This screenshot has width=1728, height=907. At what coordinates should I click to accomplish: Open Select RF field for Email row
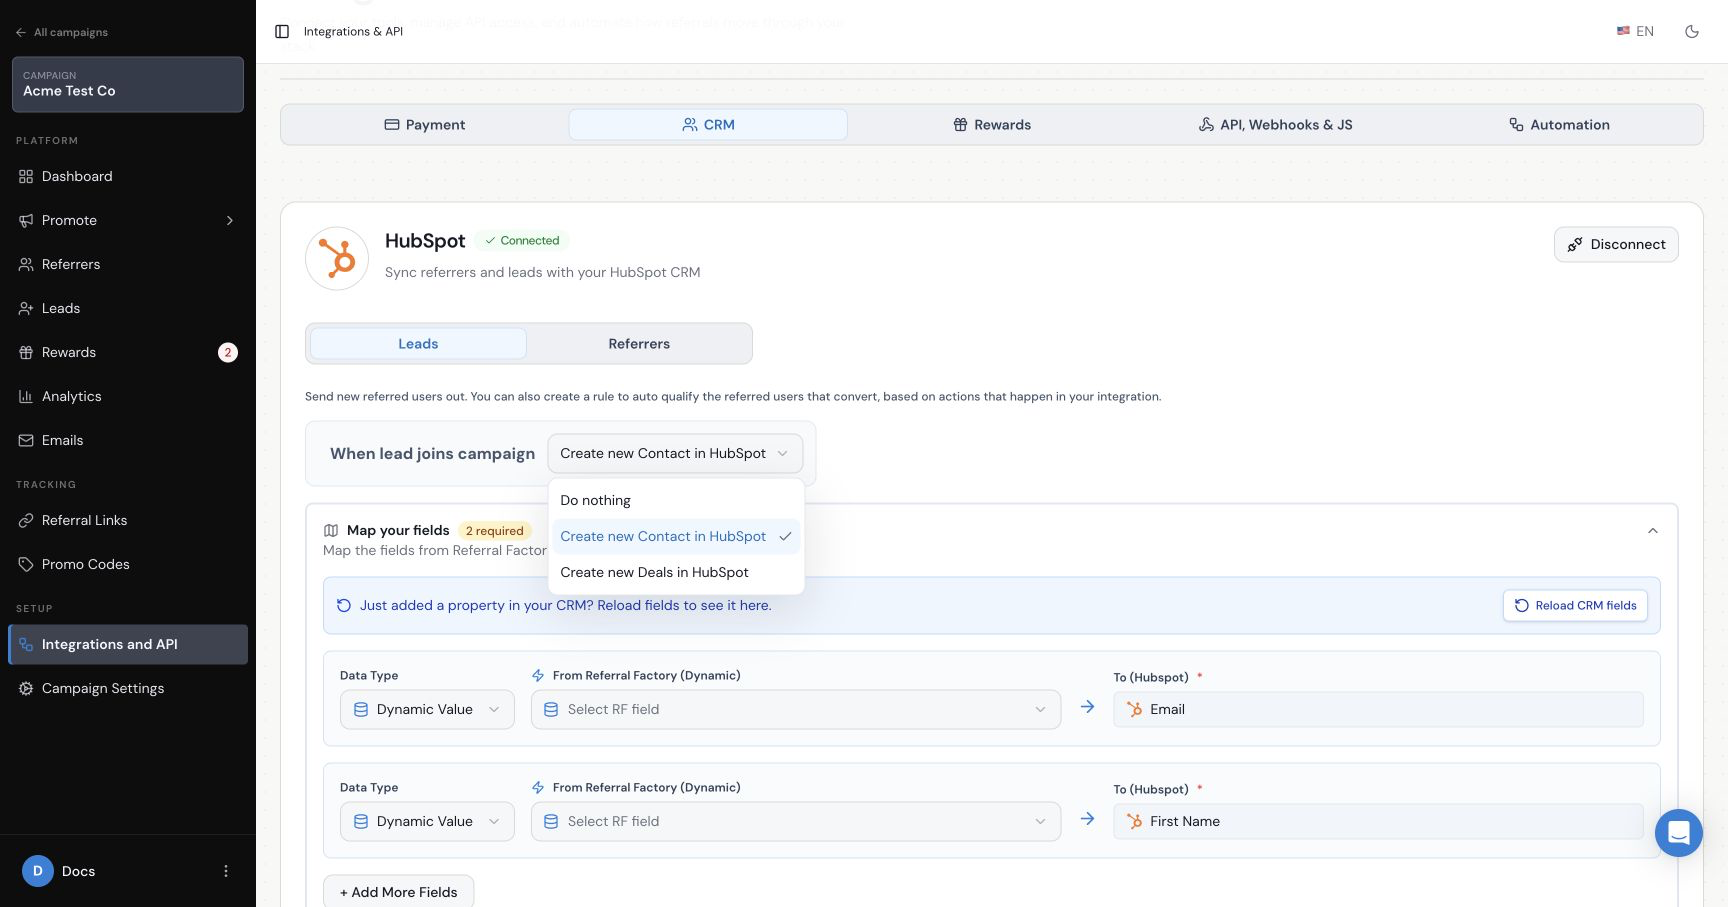[796, 709]
